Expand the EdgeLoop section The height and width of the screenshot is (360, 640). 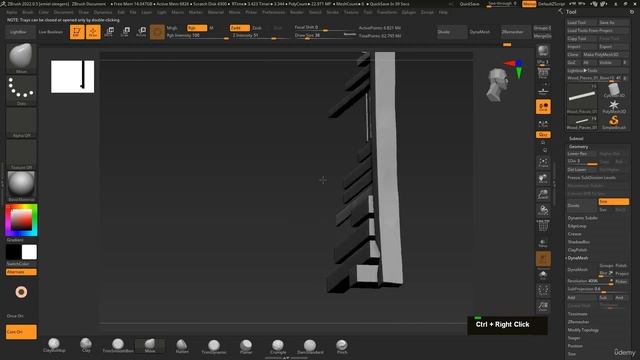pos(577,226)
